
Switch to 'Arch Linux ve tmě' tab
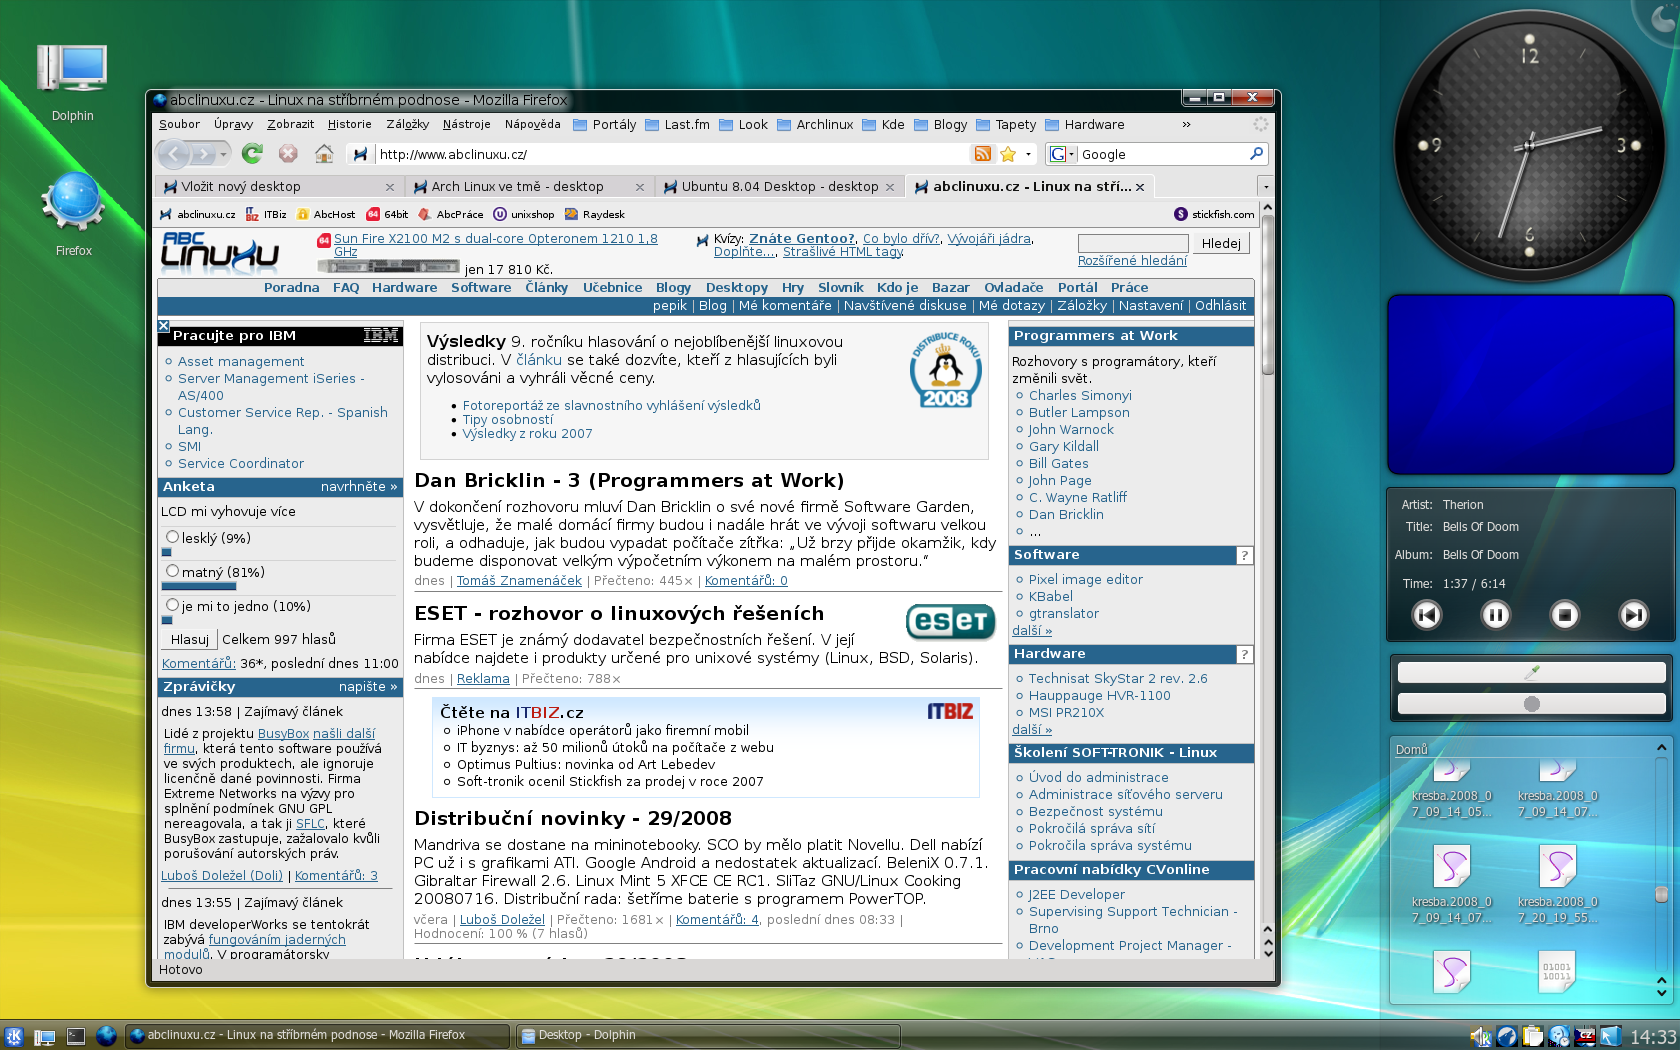530,187
